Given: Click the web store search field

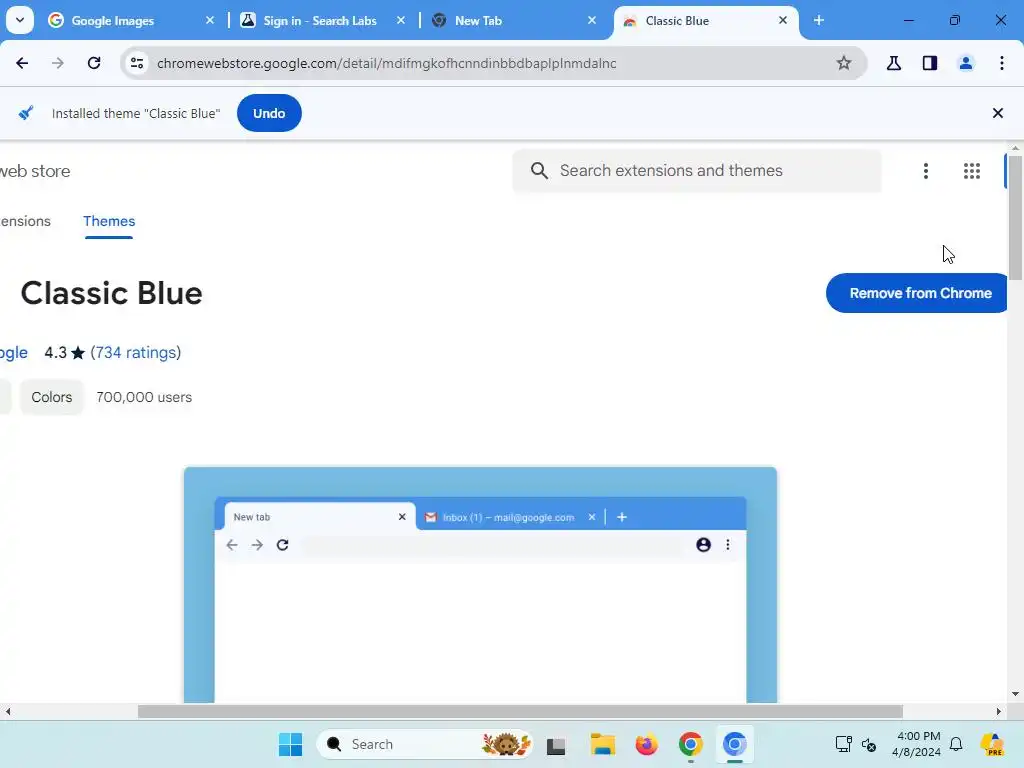Looking at the screenshot, I should 697,170.
